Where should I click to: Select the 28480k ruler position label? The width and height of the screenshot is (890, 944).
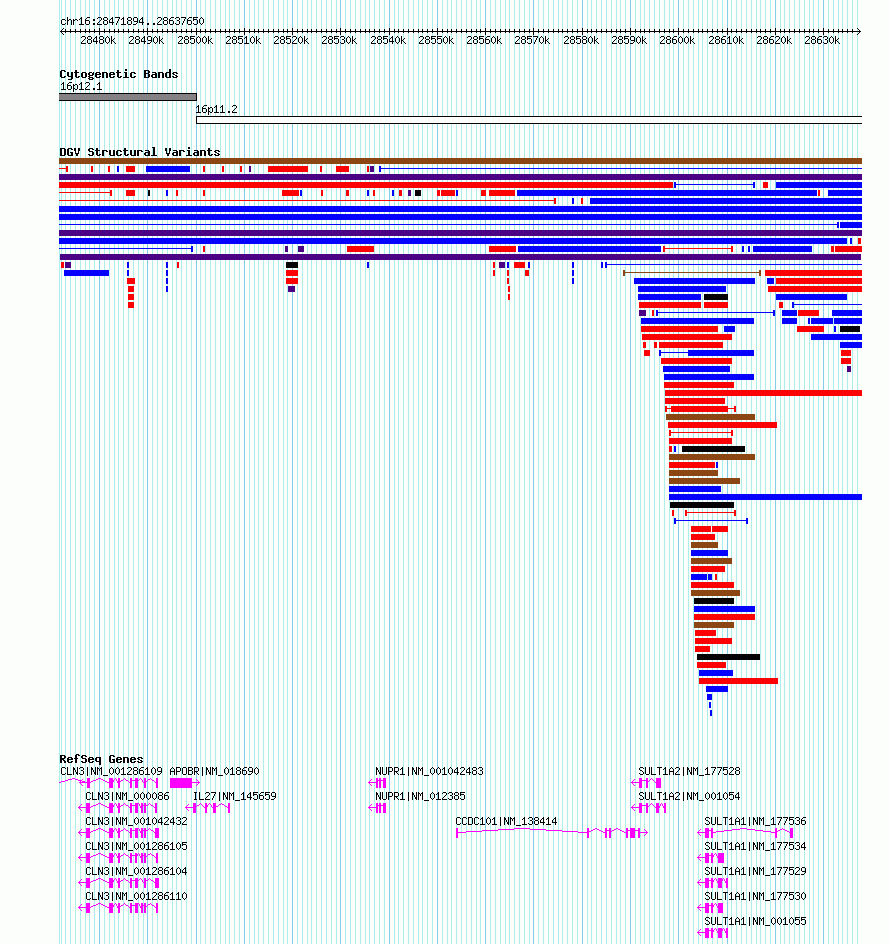(x=98, y=40)
